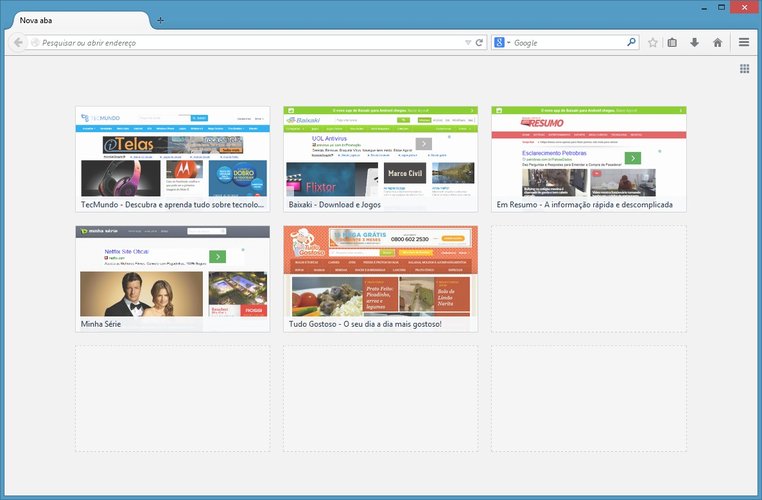Reload the page with the refresh icon
This screenshot has height=500, width=762.
pyautogui.click(x=479, y=43)
